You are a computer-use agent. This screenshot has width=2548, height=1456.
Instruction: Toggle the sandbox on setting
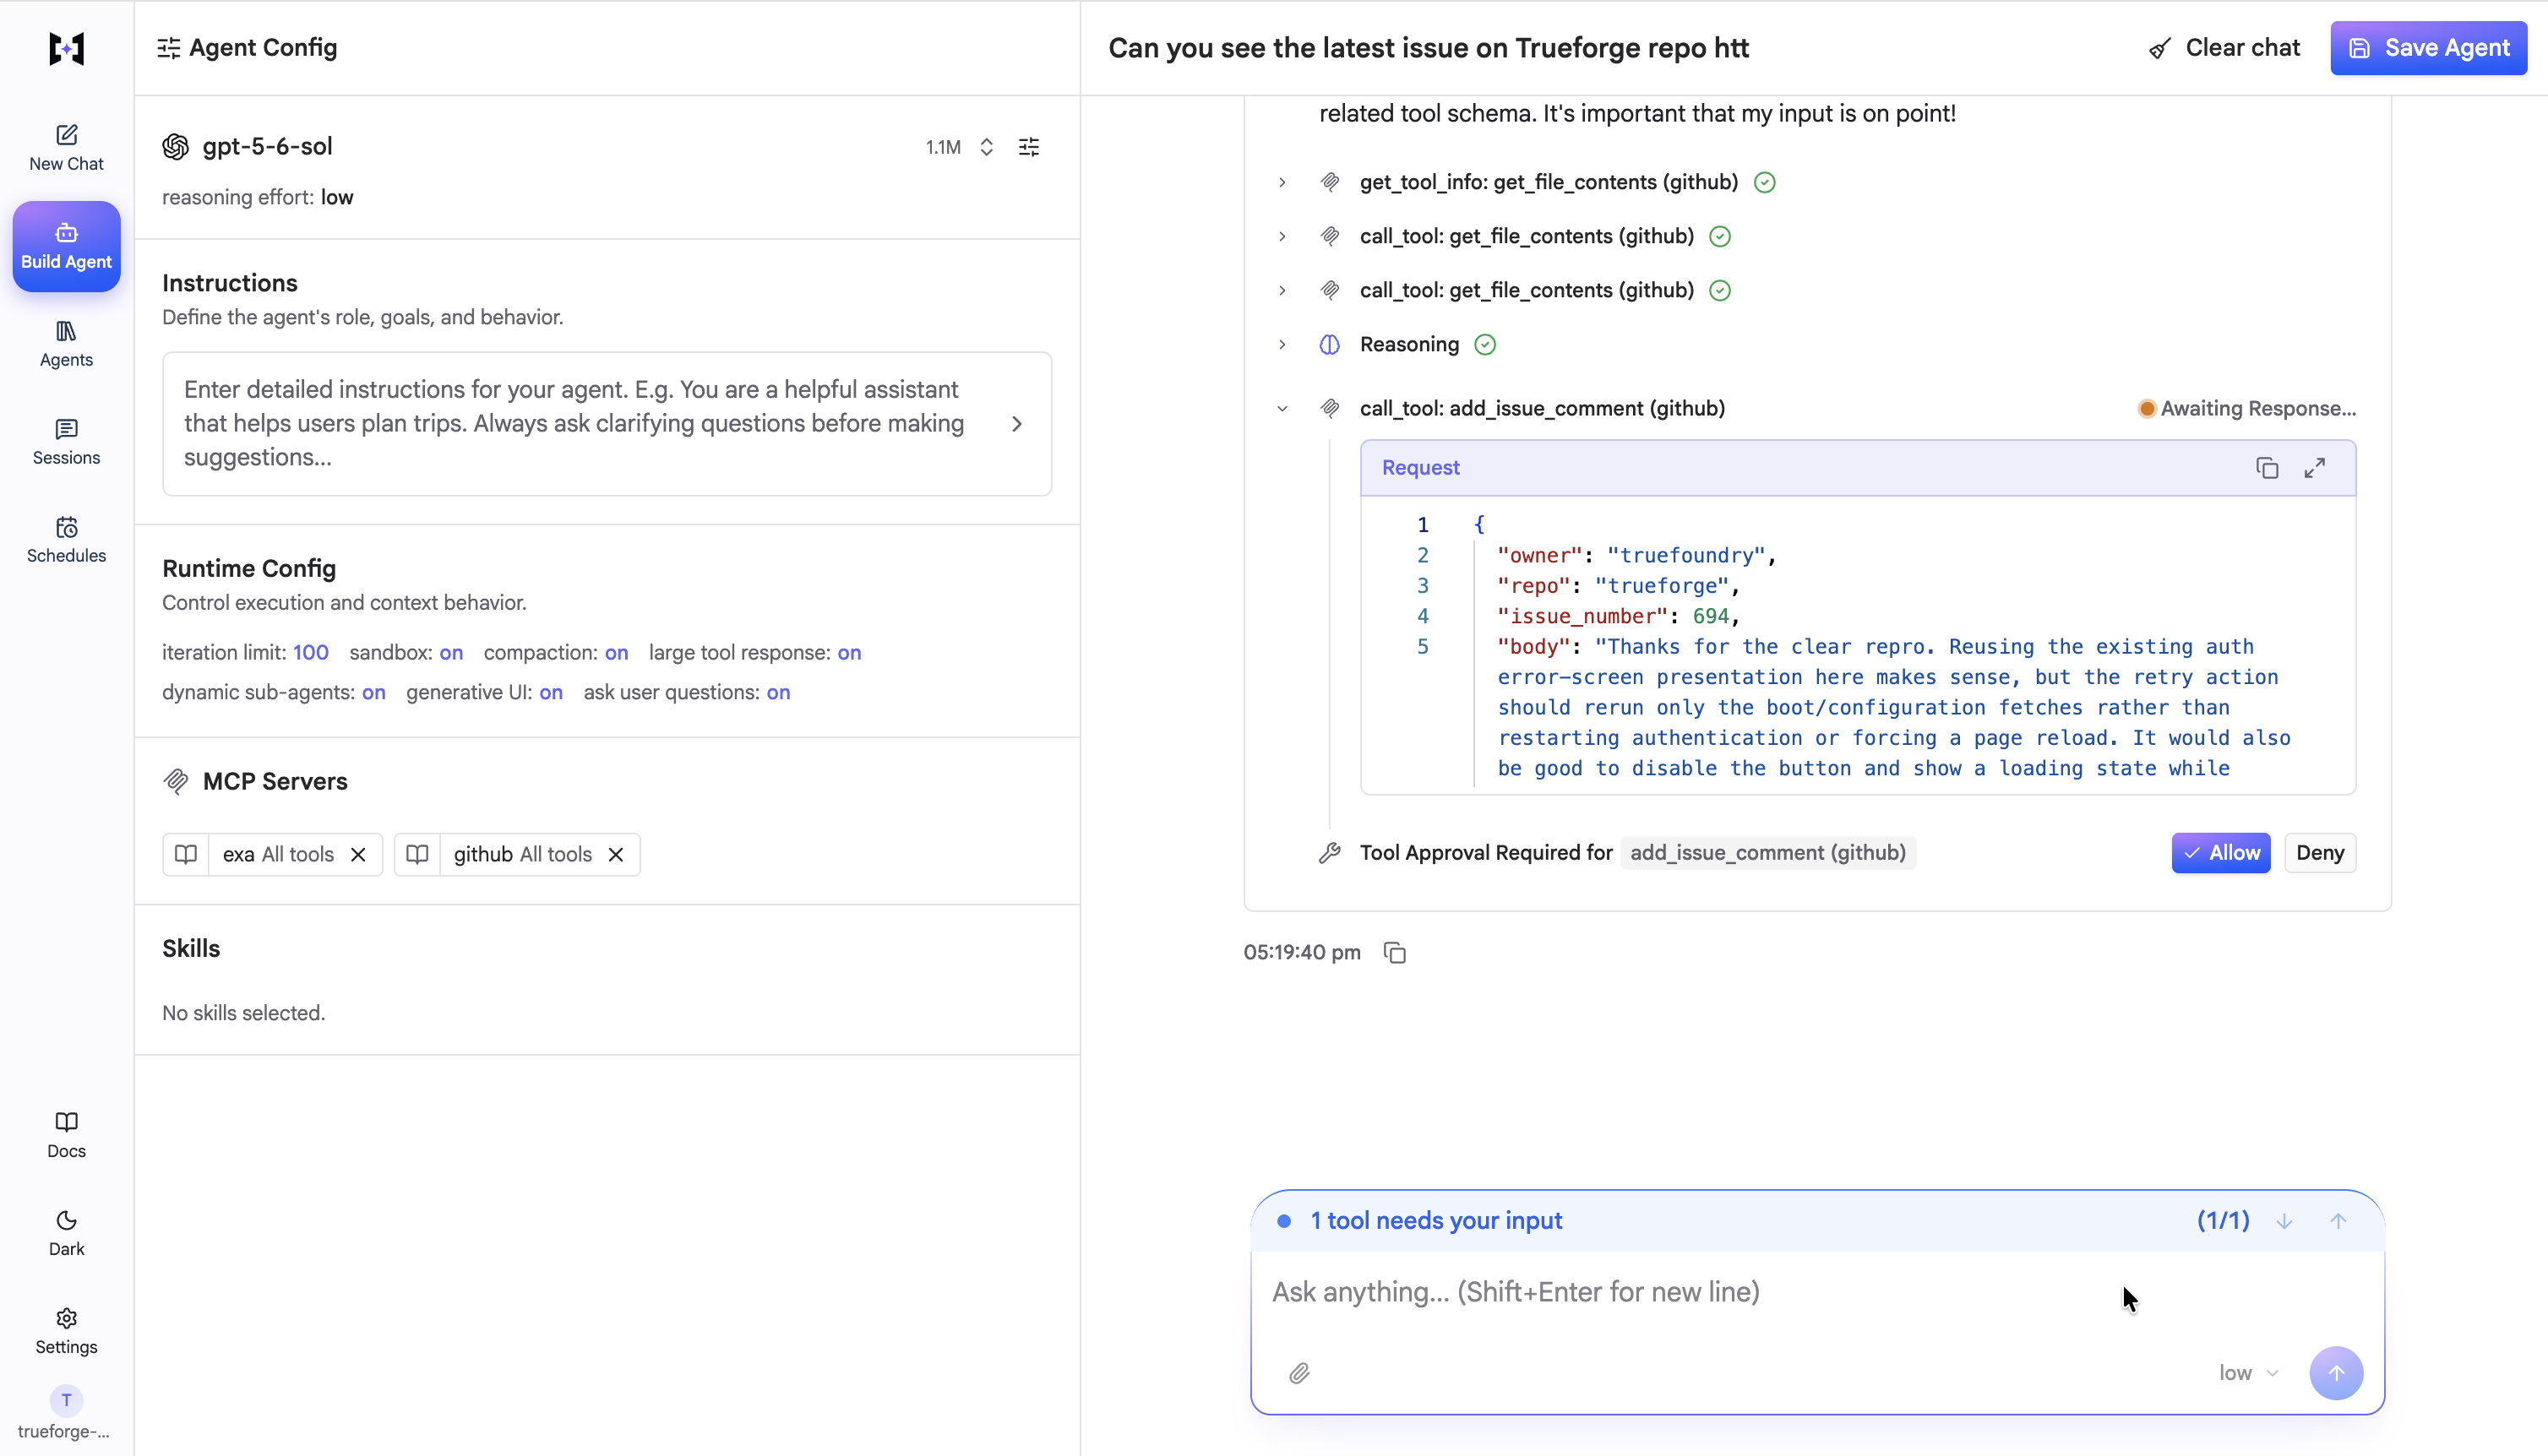point(451,652)
